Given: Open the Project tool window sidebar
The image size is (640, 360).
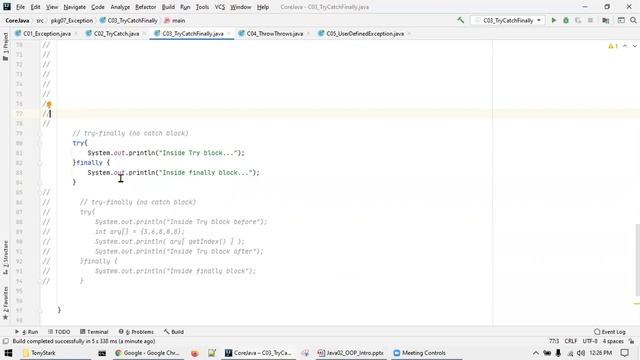Looking at the screenshot, I should [x=5, y=46].
